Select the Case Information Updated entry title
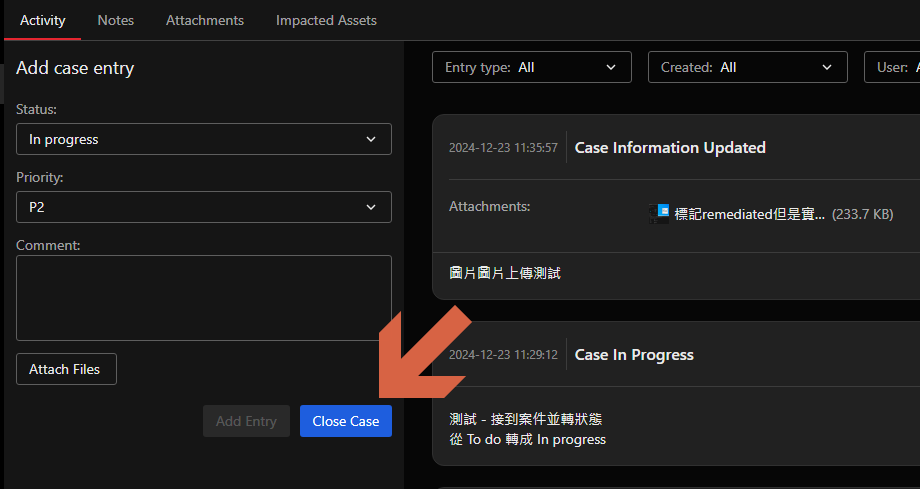920x489 pixels. [x=670, y=147]
